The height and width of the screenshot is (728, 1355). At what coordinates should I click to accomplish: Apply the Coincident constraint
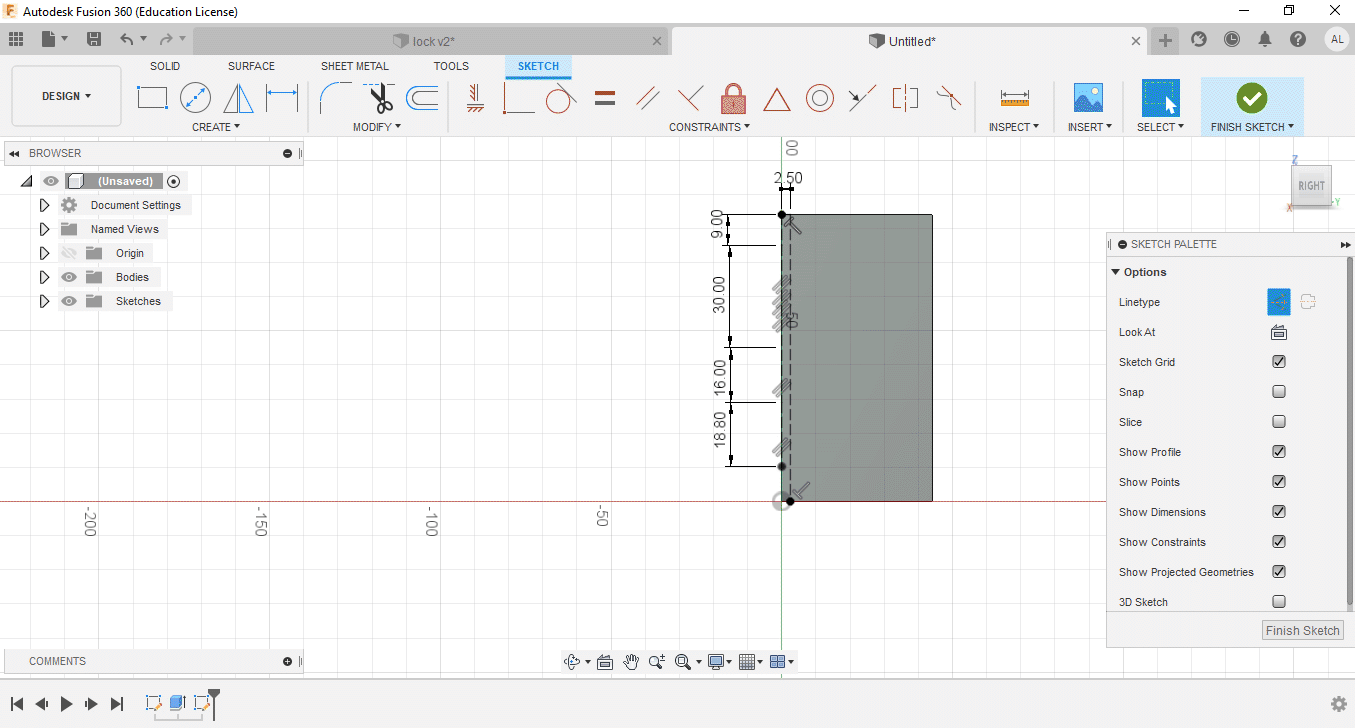tap(517, 98)
